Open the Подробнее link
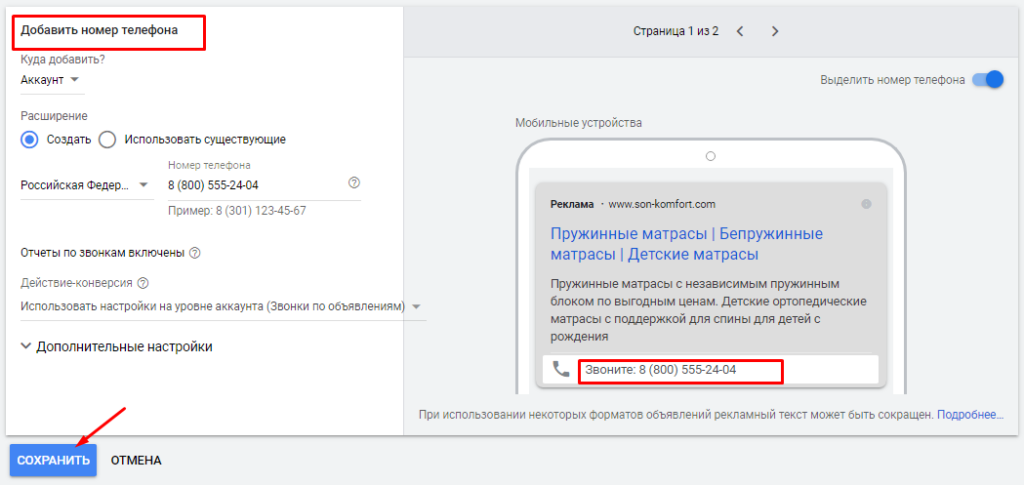 pos(969,414)
